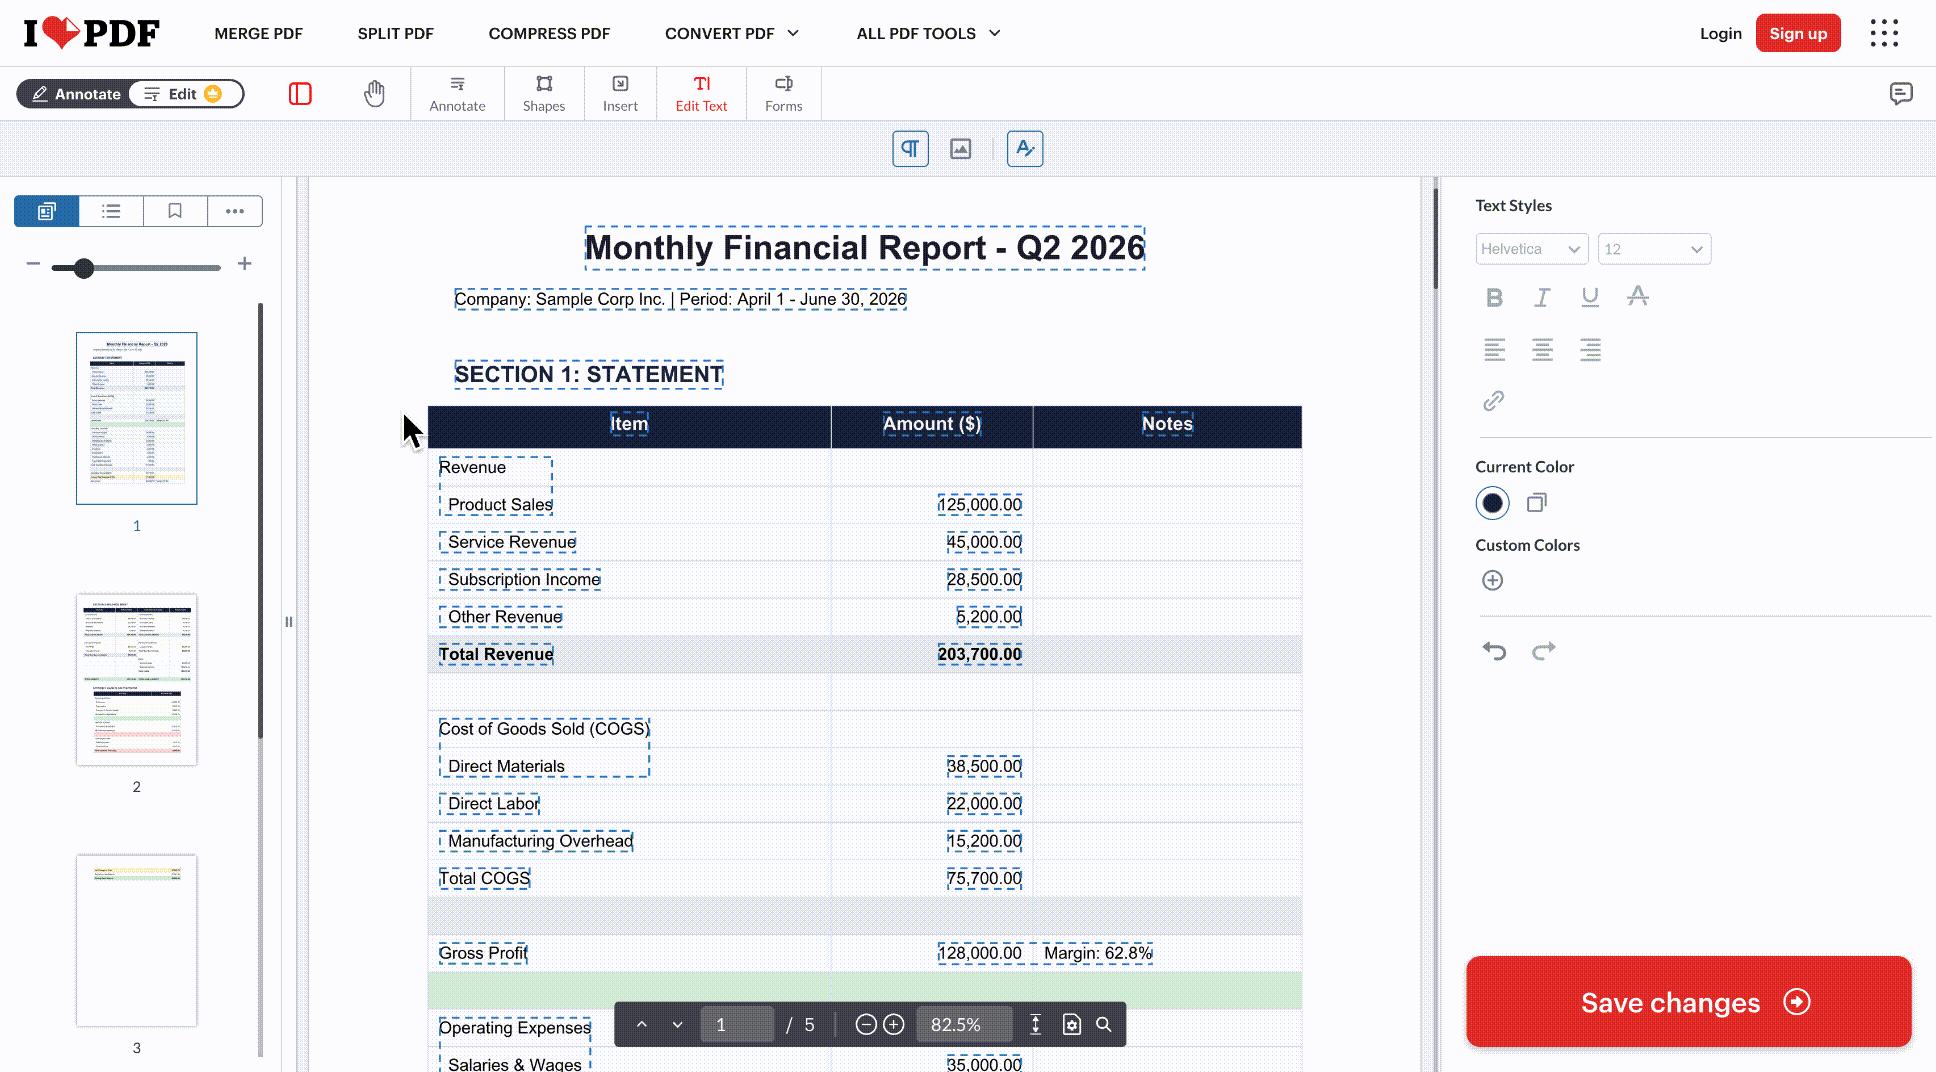Open page 3 thumbnail
1936x1072 pixels.
pyautogui.click(x=137, y=941)
